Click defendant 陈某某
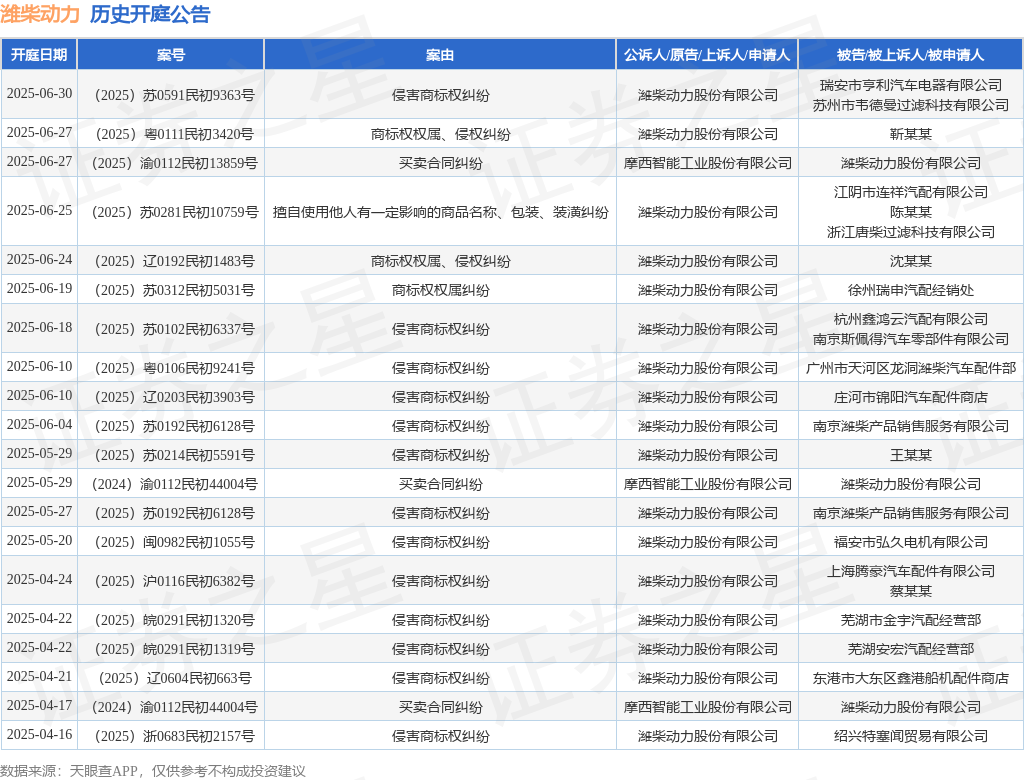Screen dimensions: 1024x780 (x=910, y=212)
